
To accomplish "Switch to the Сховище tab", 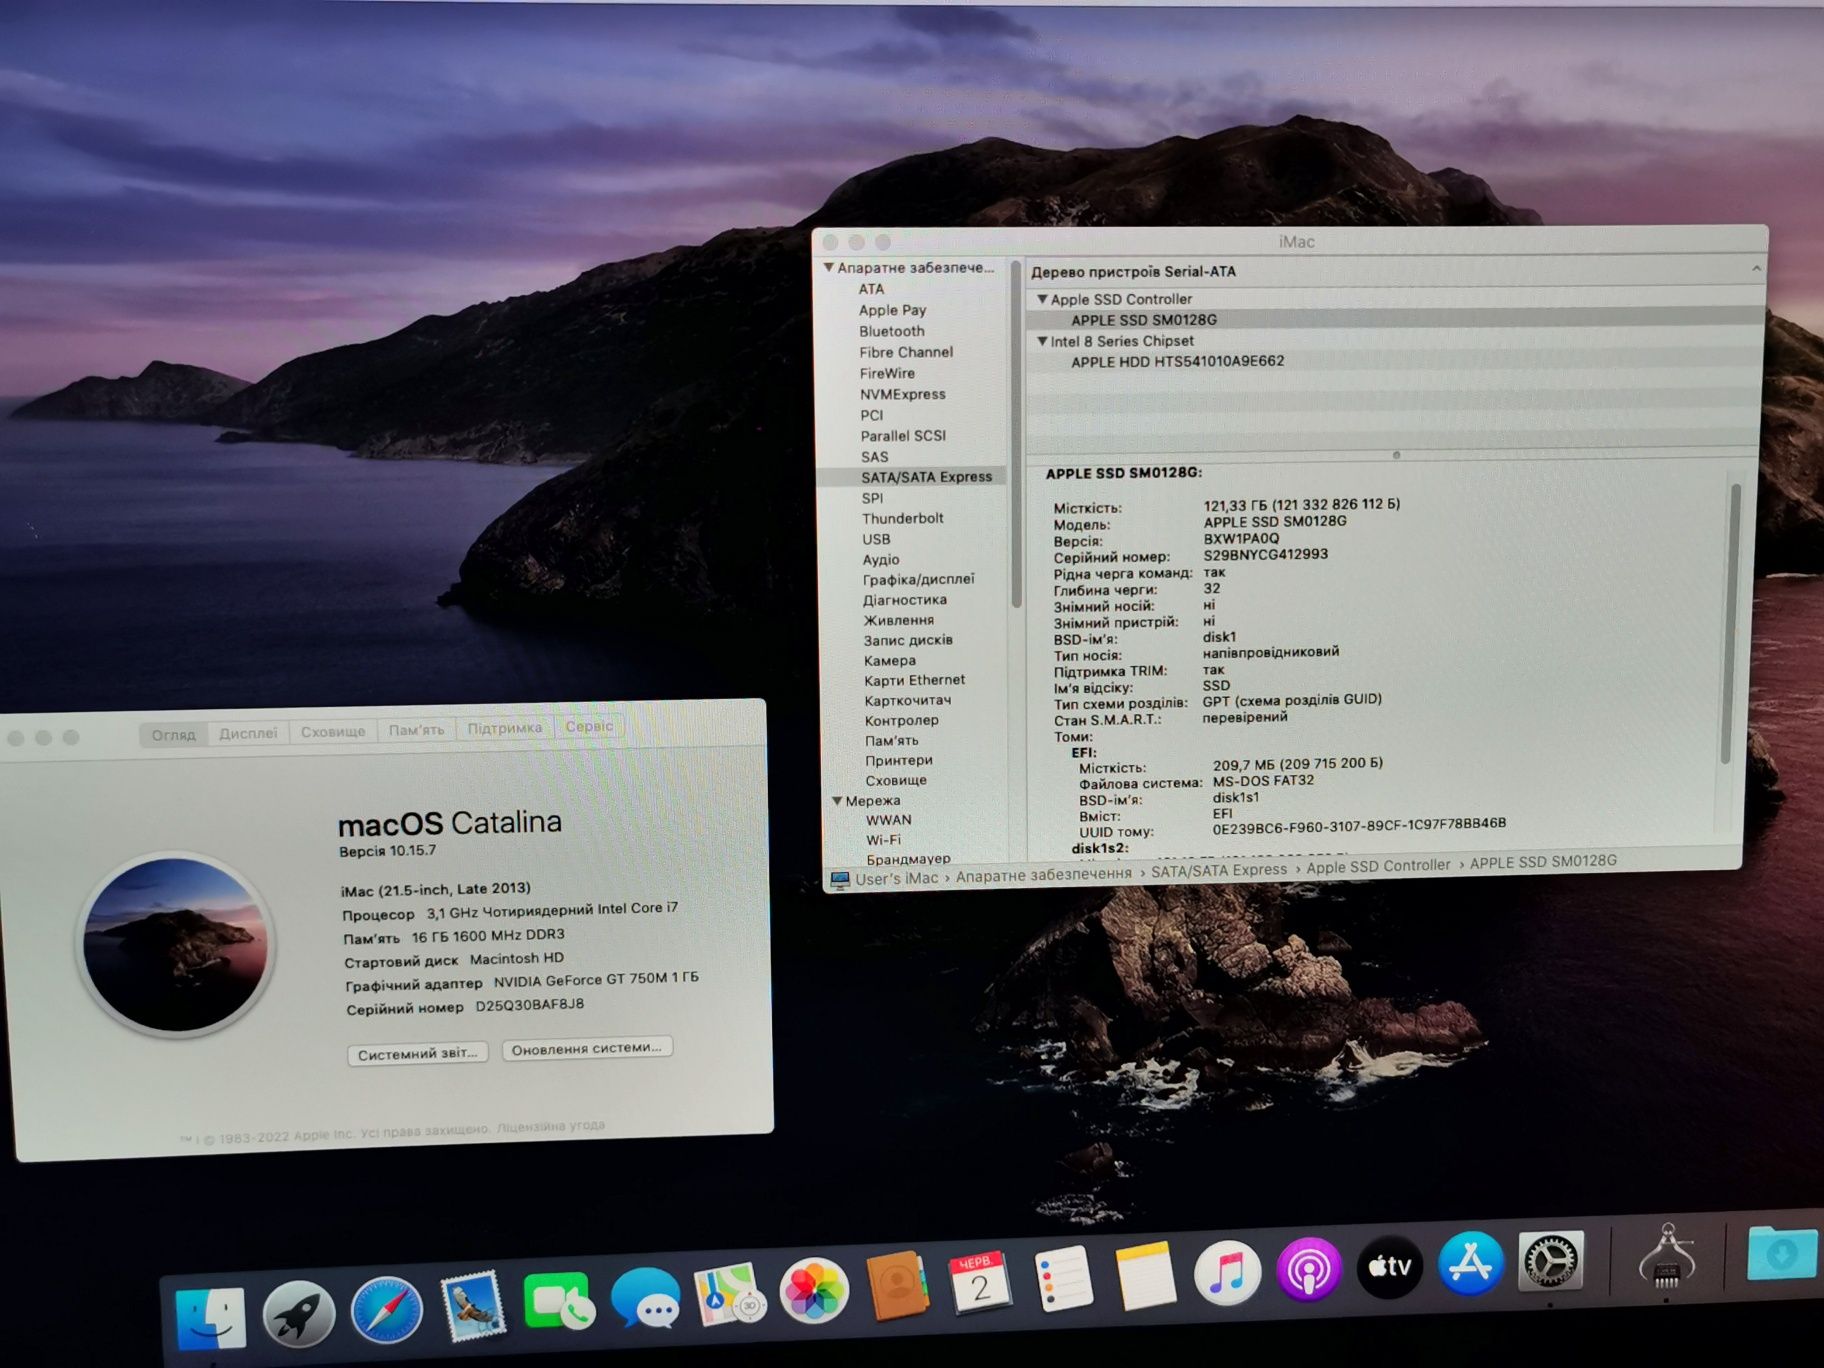I will (333, 732).
